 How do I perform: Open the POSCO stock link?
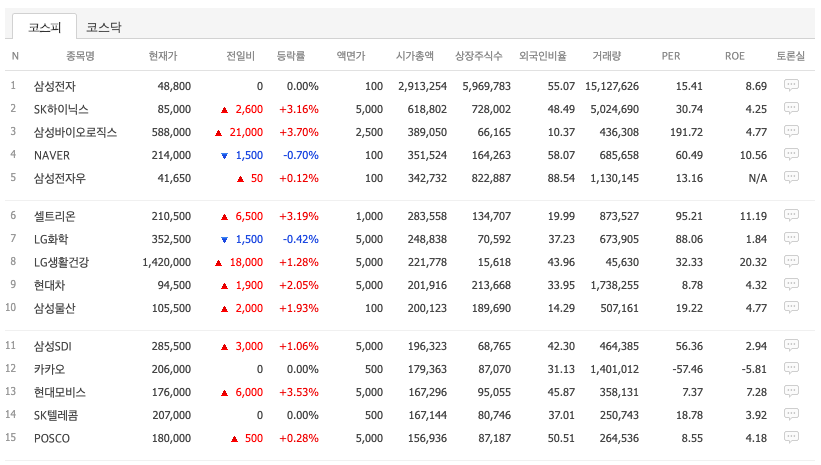[x=52, y=438]
